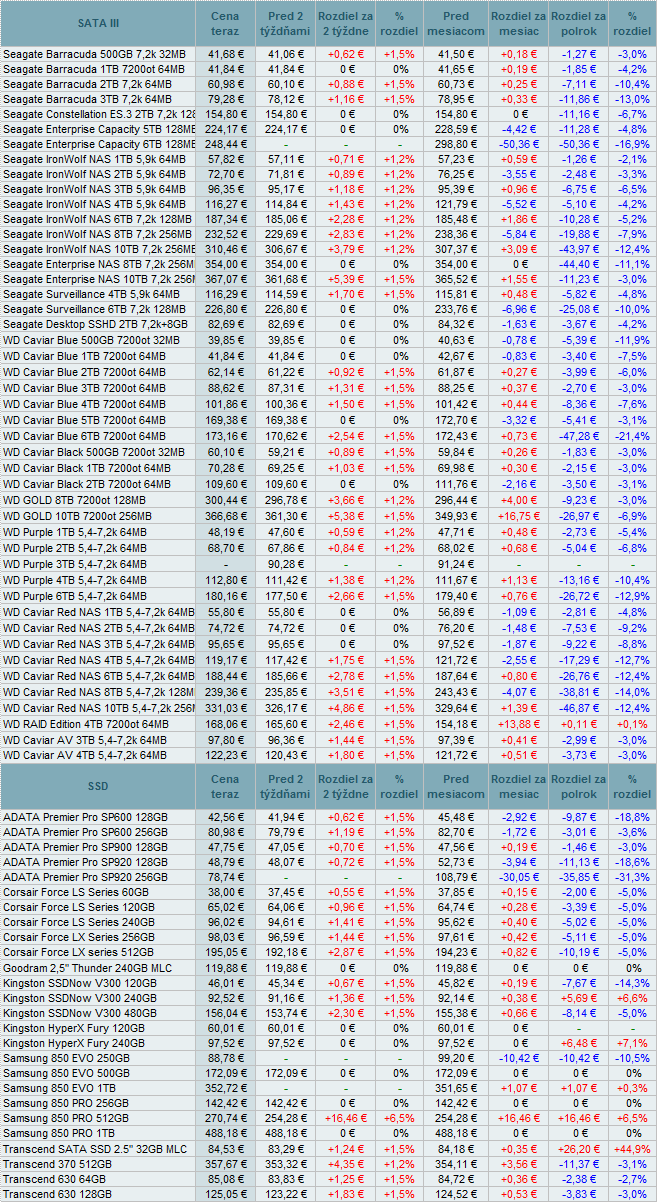
Task: Select WD Caviar Black 2TB product name
Action: [x=86, y=484]
